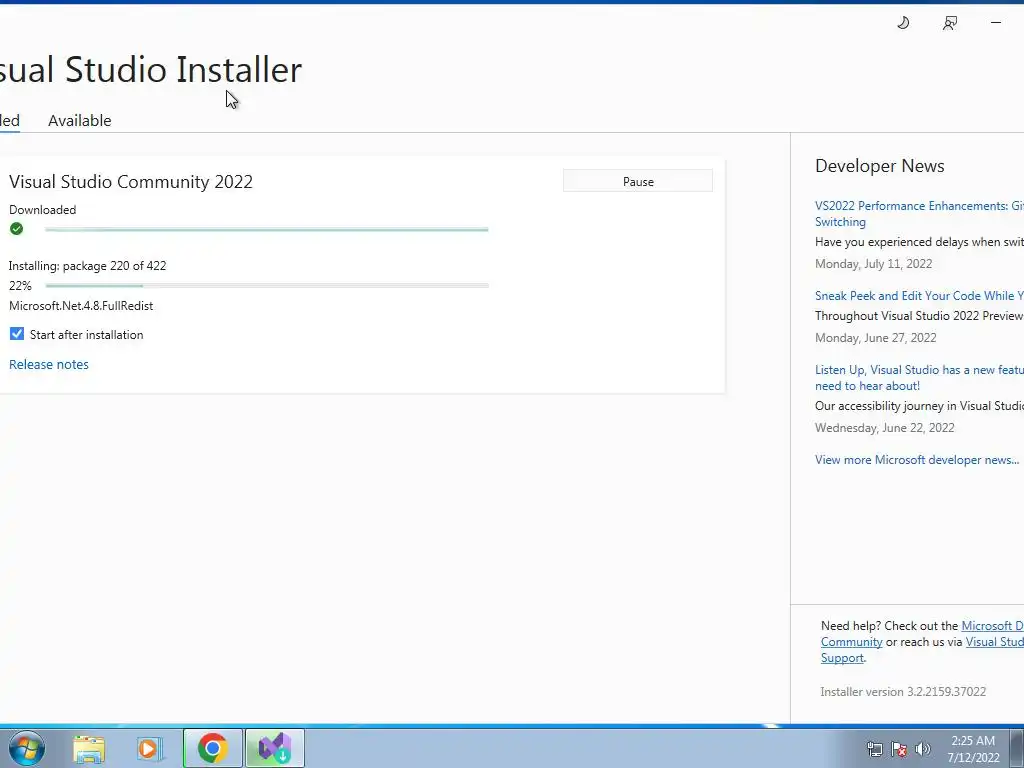Click the 22% installation progress bar
The image size is (1024, 768).
(267, 285)
